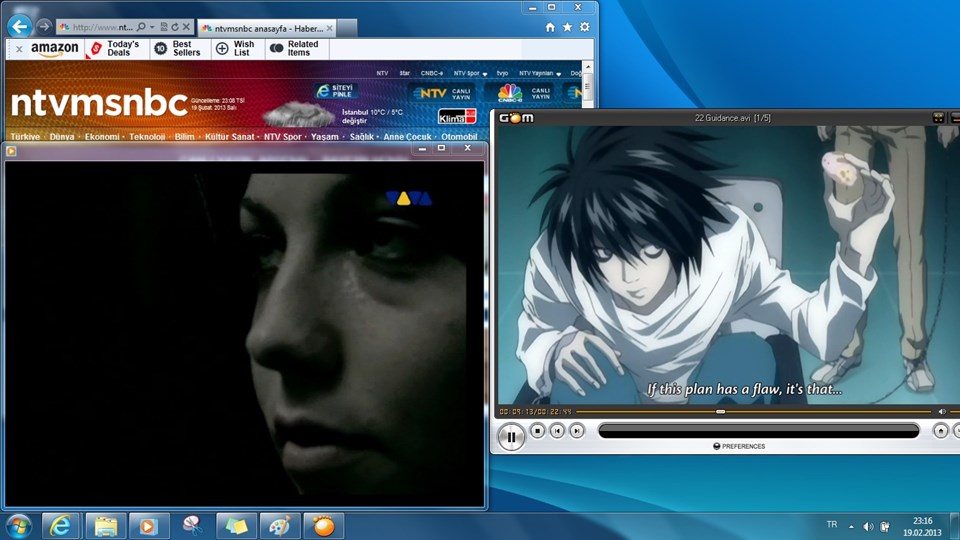Open Related Items on Amazon toolbar
Image resolution: width=960 pixels, height=540 pixels.
(x=295, y=48)
